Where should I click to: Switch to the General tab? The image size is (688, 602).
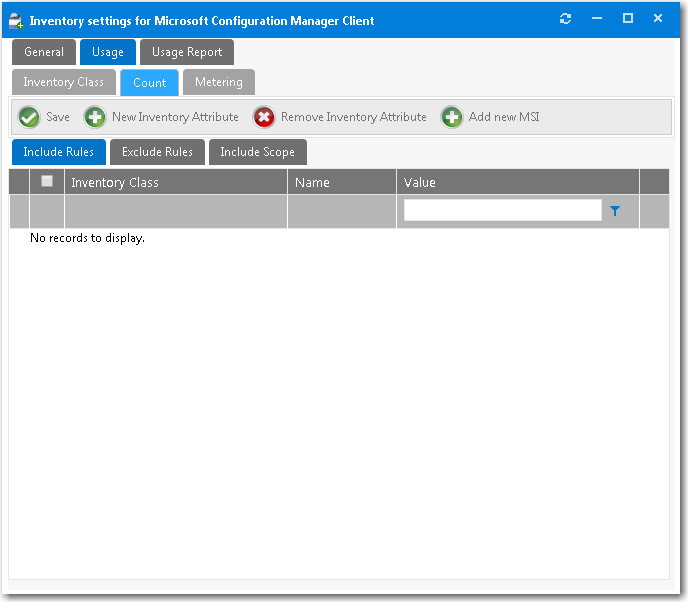pos(44,52)
